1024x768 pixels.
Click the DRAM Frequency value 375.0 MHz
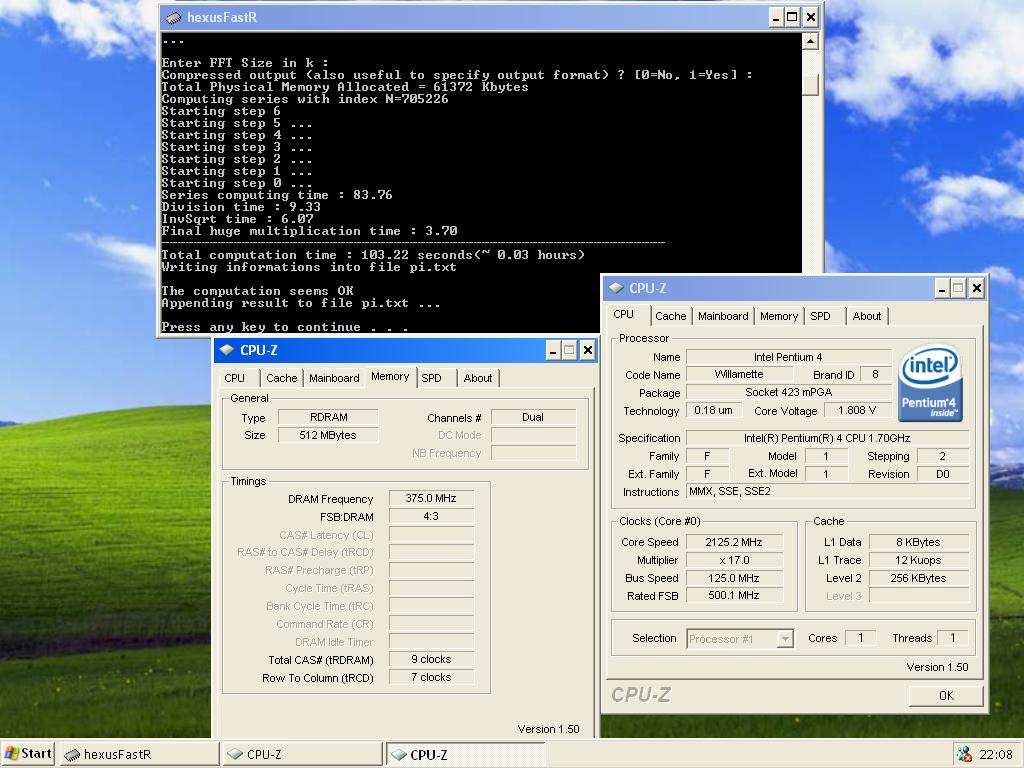(431, 498)
